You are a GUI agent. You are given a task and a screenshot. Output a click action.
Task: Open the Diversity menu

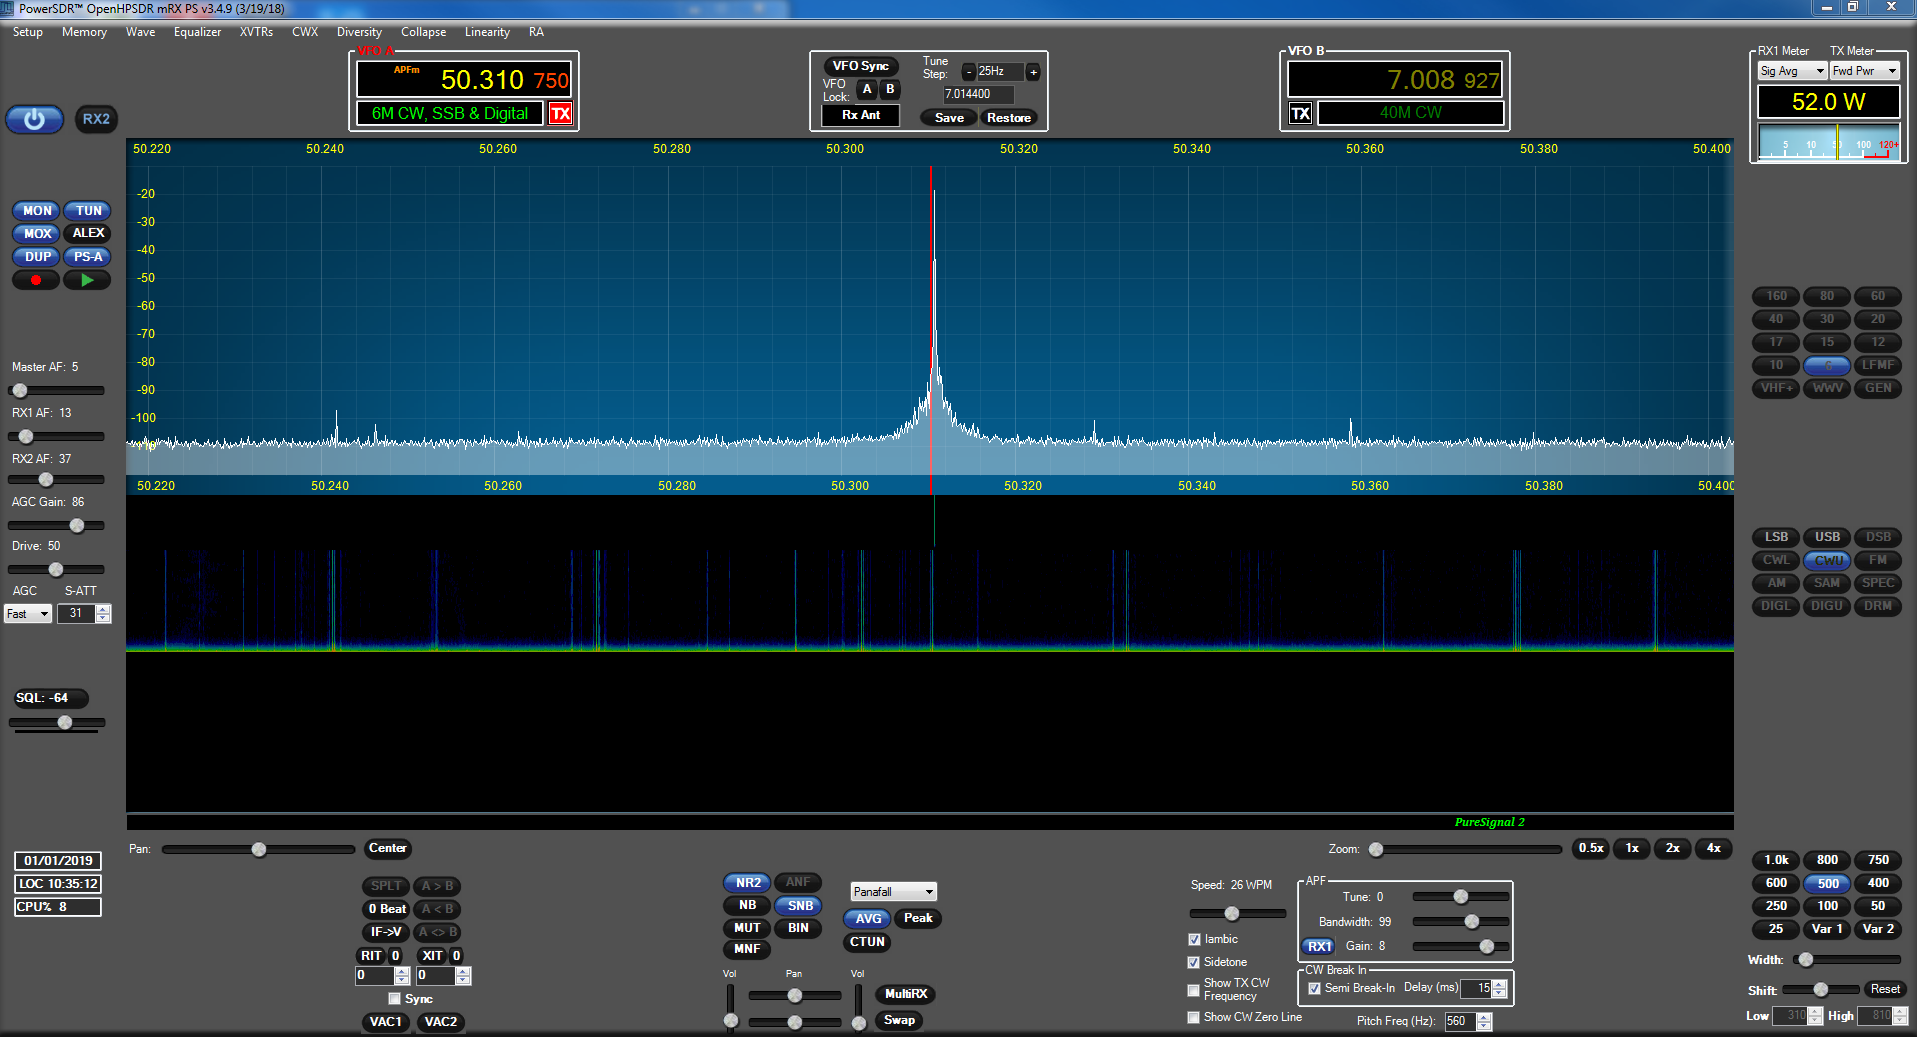click(359, 32)
